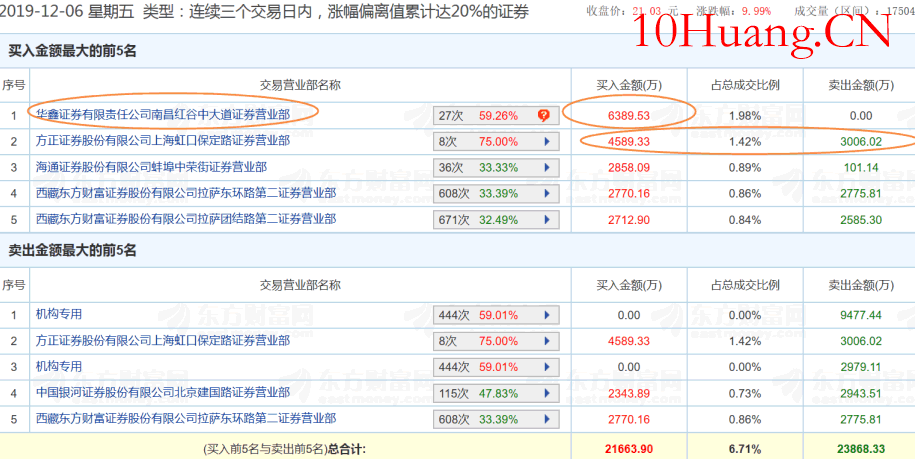
Task: Select buy amount 2712.90
Action: pos(628,220)
